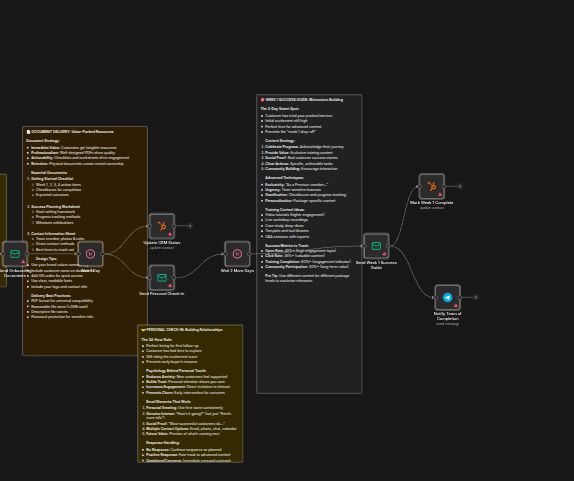Click 'Psychology Behind Personal Touch:' heading
This screenshot has height=481, width=574.
(176, 370)
